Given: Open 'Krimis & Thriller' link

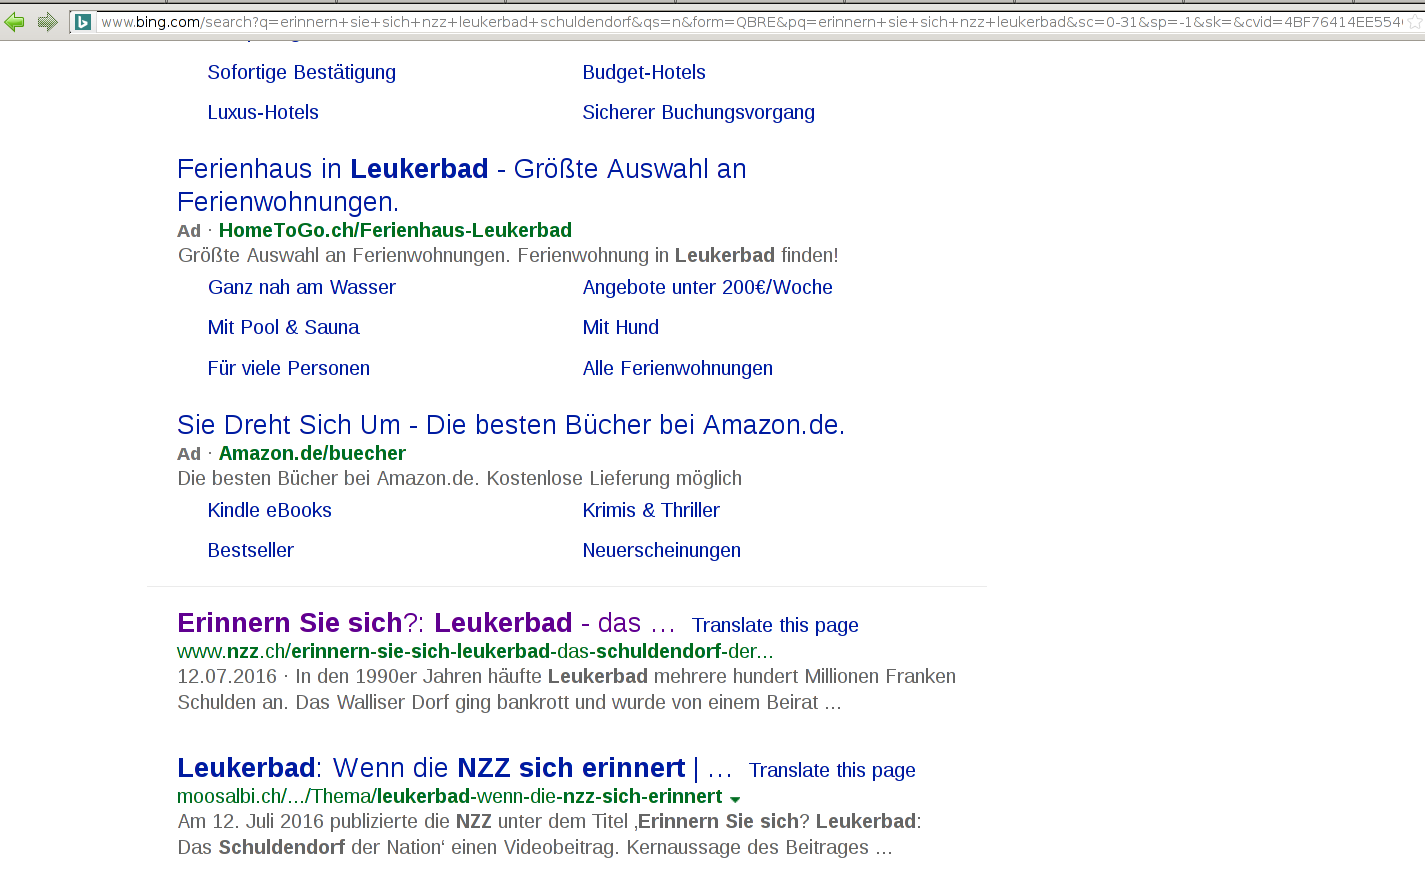Looking at the screenshot, I should click(x=651, y=510).
